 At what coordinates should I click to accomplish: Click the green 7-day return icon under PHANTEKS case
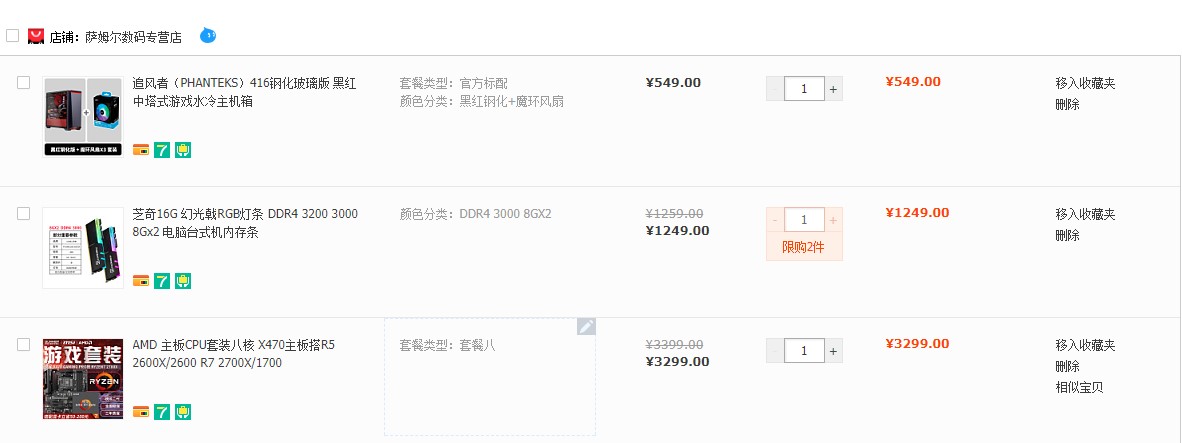(162, 150)
